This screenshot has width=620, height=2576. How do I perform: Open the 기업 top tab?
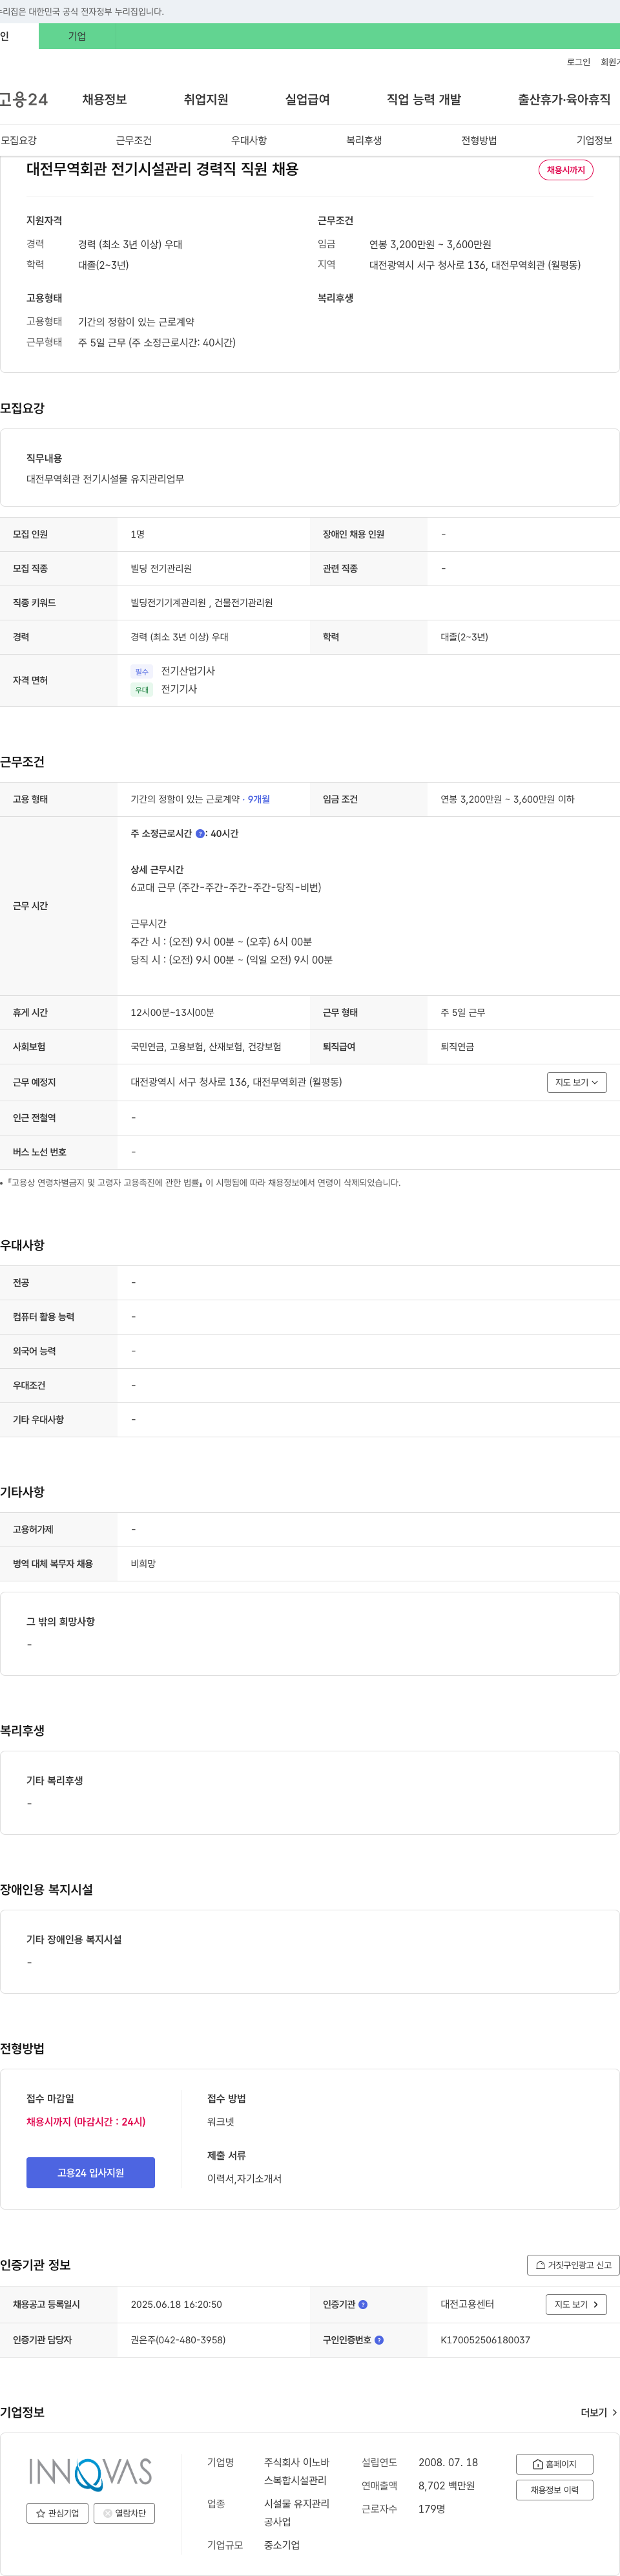pyautogui.click(x=77, y=36)
